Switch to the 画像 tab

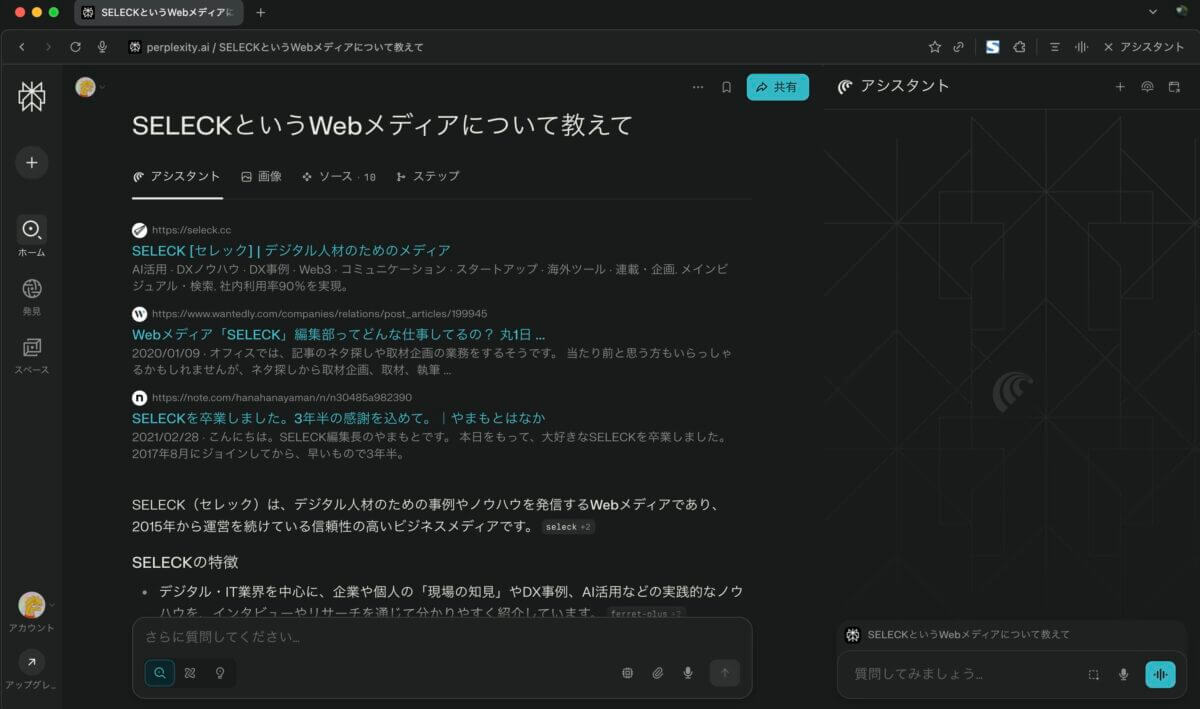[x=261, y=176]
